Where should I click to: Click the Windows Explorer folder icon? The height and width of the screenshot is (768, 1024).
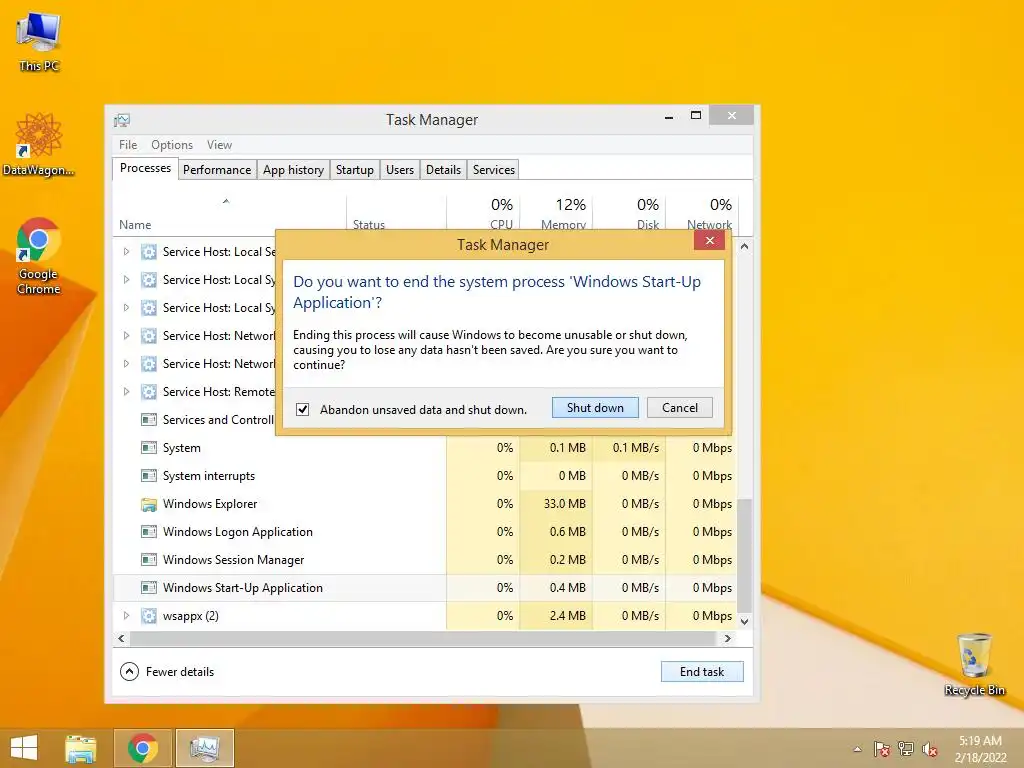coord(149,504)
